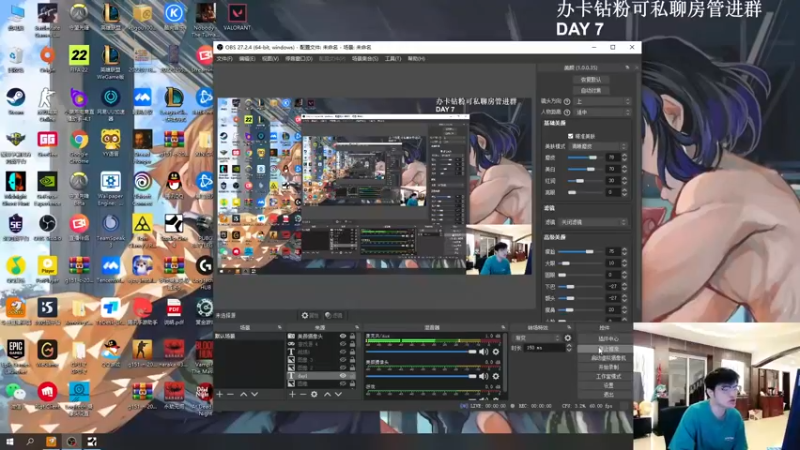This screenshot has width=800, height=450.
Task: Mute the first audio mixer channel speaker
Action: point(484,352)
